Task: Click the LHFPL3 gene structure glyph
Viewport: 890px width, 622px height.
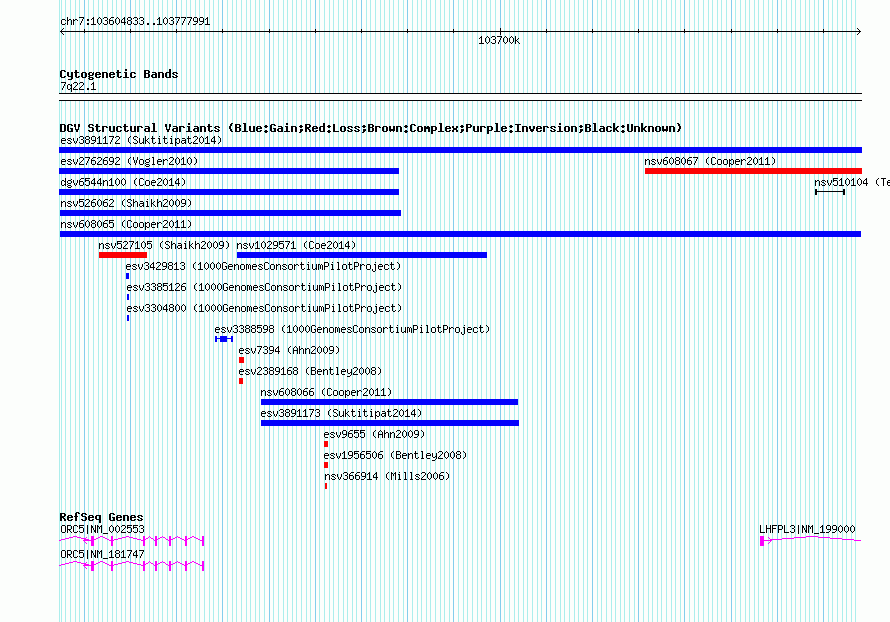Action: pos(811,540)
